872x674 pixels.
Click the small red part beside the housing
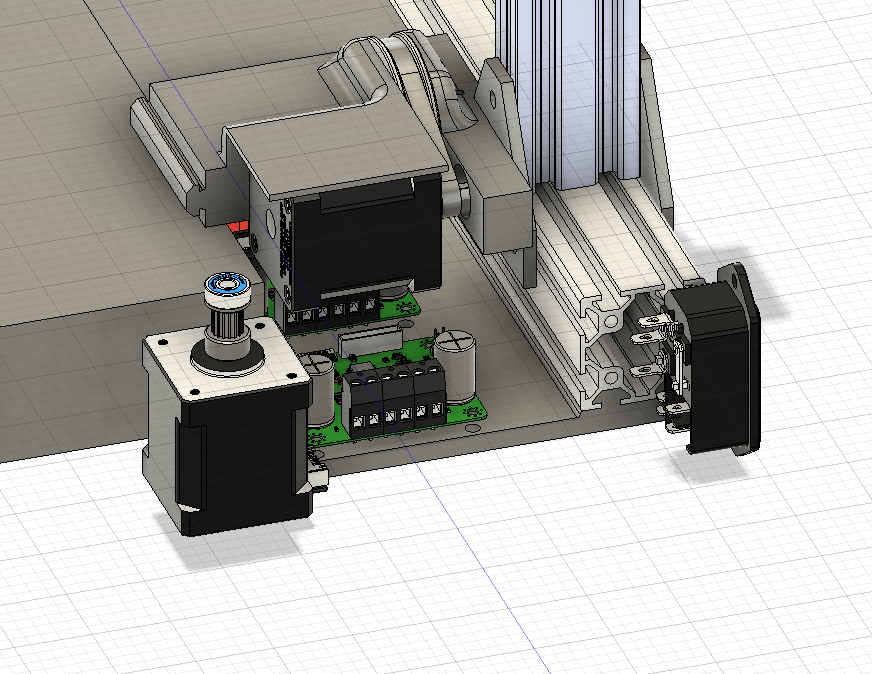click(239, 229)
